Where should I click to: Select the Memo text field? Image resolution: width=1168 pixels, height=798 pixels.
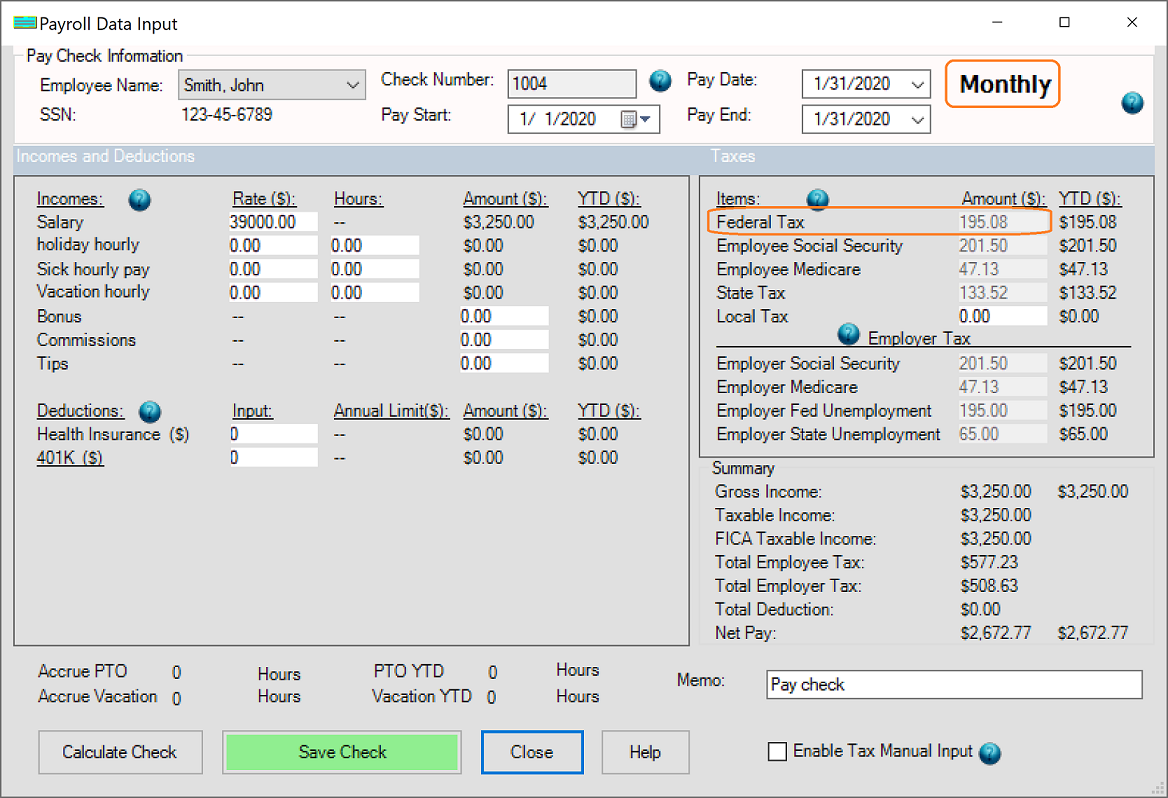pos(953,685)
